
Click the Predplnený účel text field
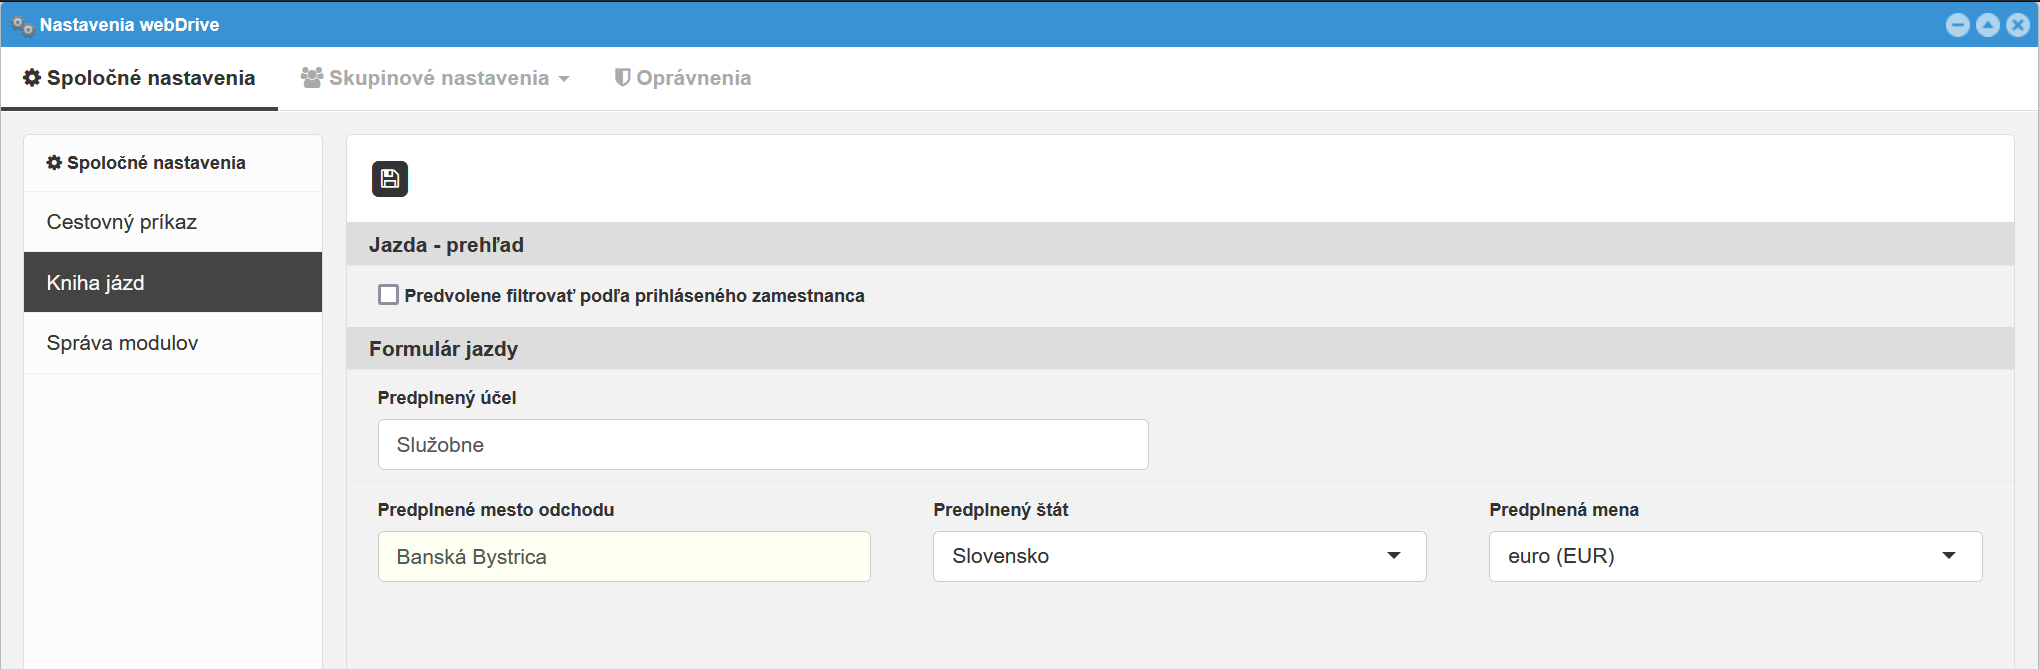tap(763, 445)
